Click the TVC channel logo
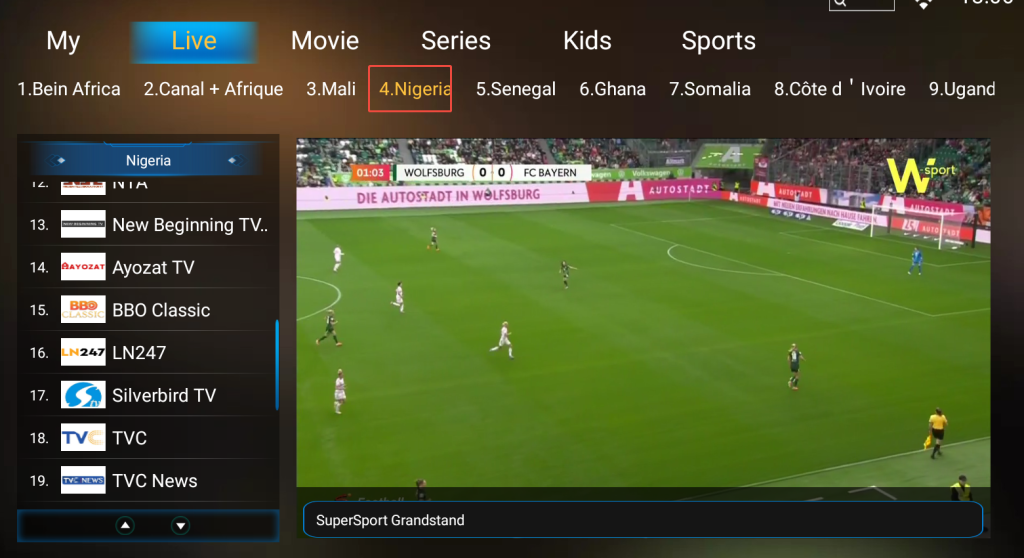This screenshot has width=1024, height=558. [x=83, y=437]
